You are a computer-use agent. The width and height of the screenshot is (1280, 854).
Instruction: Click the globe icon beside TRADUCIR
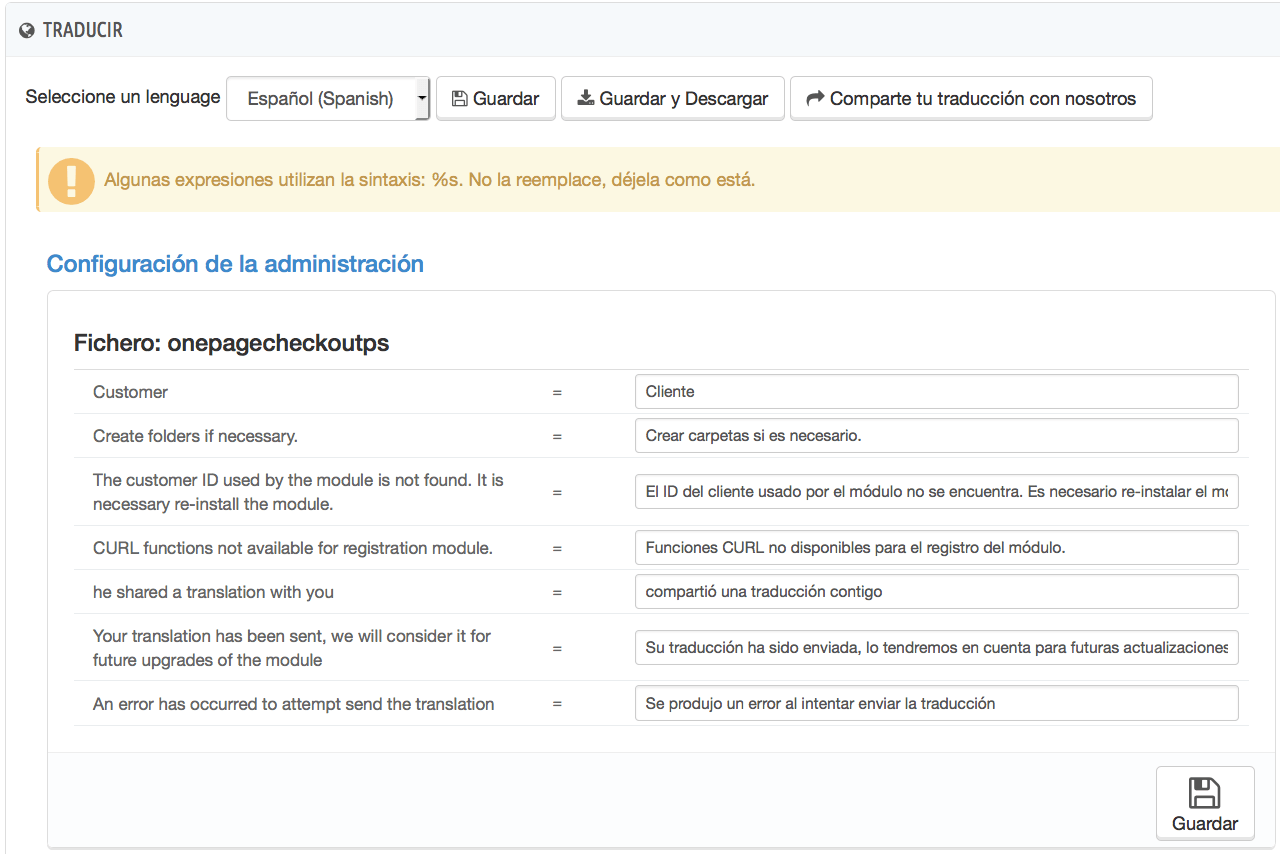[x=27, y=30]
